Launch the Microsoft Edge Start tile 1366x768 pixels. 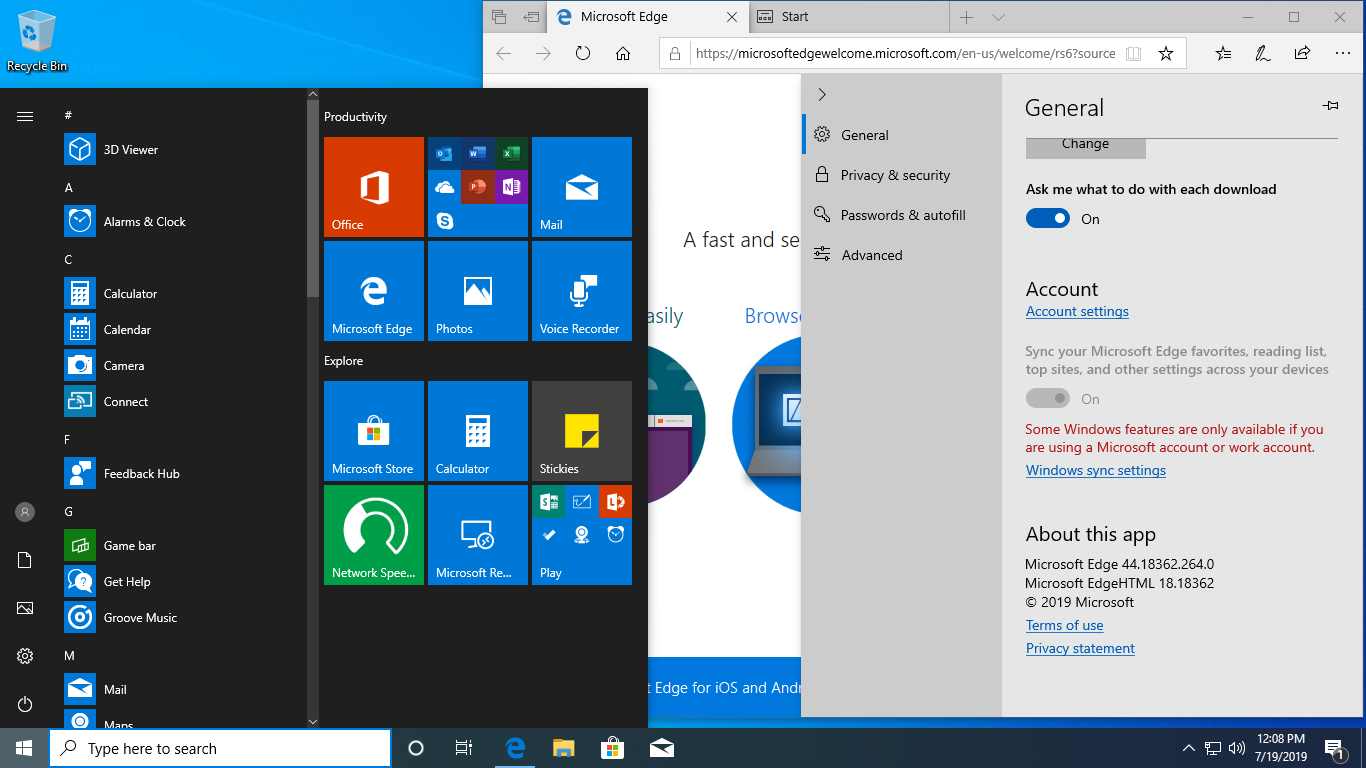tap(374, 291)
